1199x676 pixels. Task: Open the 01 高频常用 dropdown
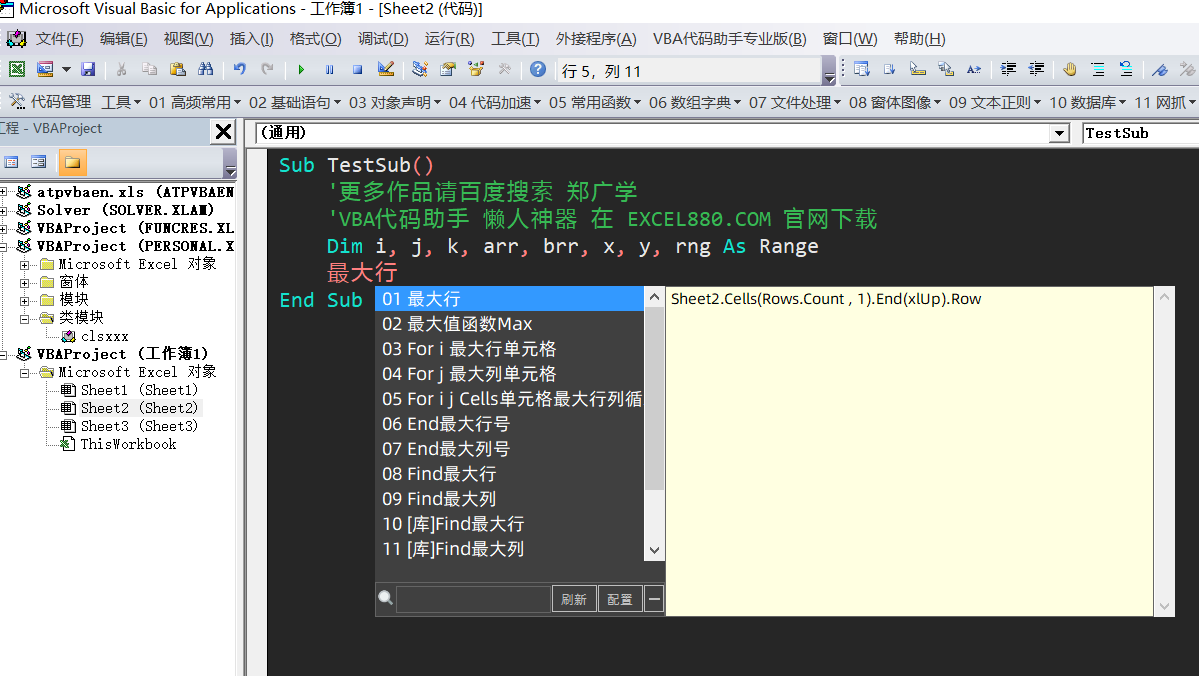[x=195, y=102]
